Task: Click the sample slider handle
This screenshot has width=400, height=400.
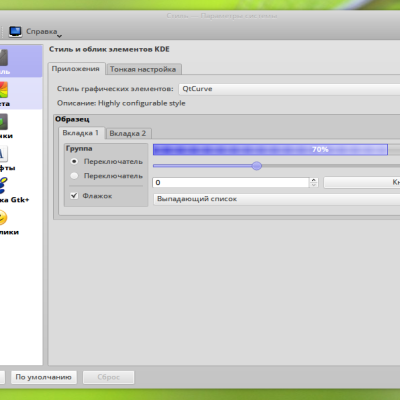Action: tap(257, 166)
